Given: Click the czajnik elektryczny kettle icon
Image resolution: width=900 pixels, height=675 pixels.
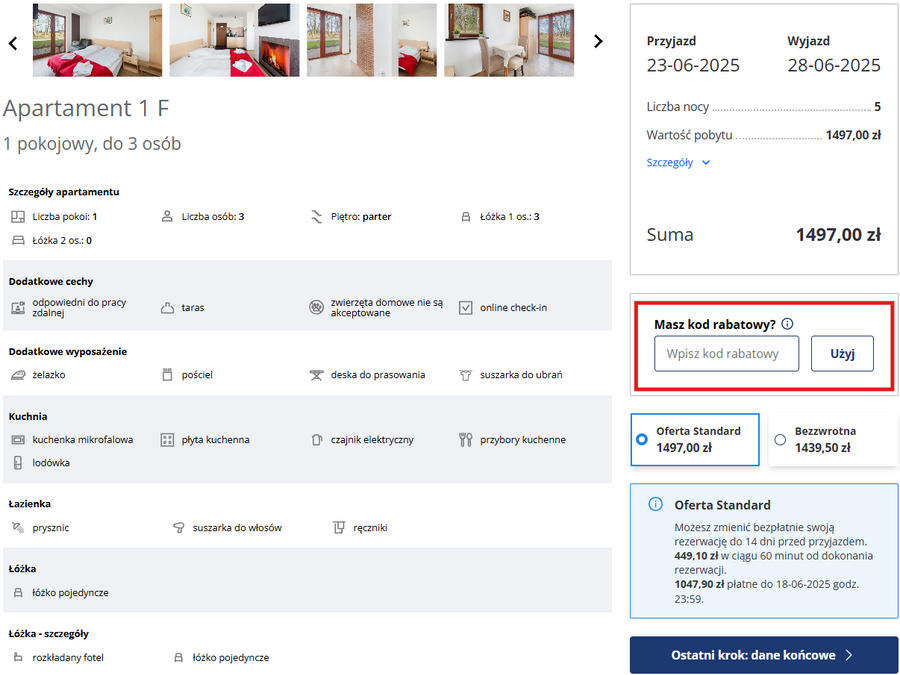Looking at the screenshot, I should 317,440.
